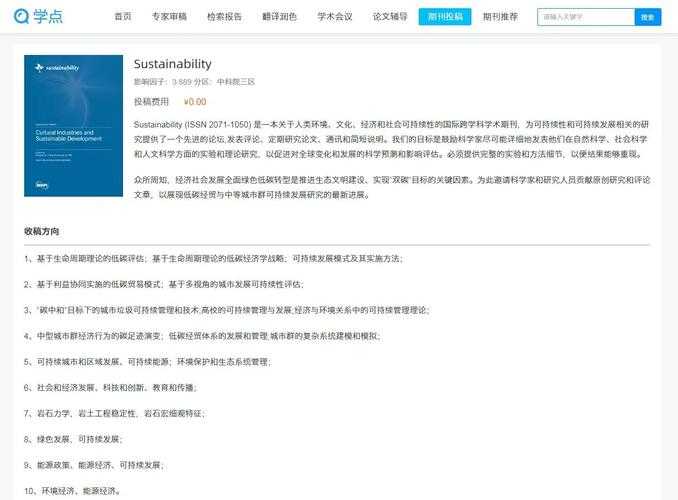This screenshot has width=678, height=500.
Task: Click the 投稿费用 label
Action: tap(151, 102)
